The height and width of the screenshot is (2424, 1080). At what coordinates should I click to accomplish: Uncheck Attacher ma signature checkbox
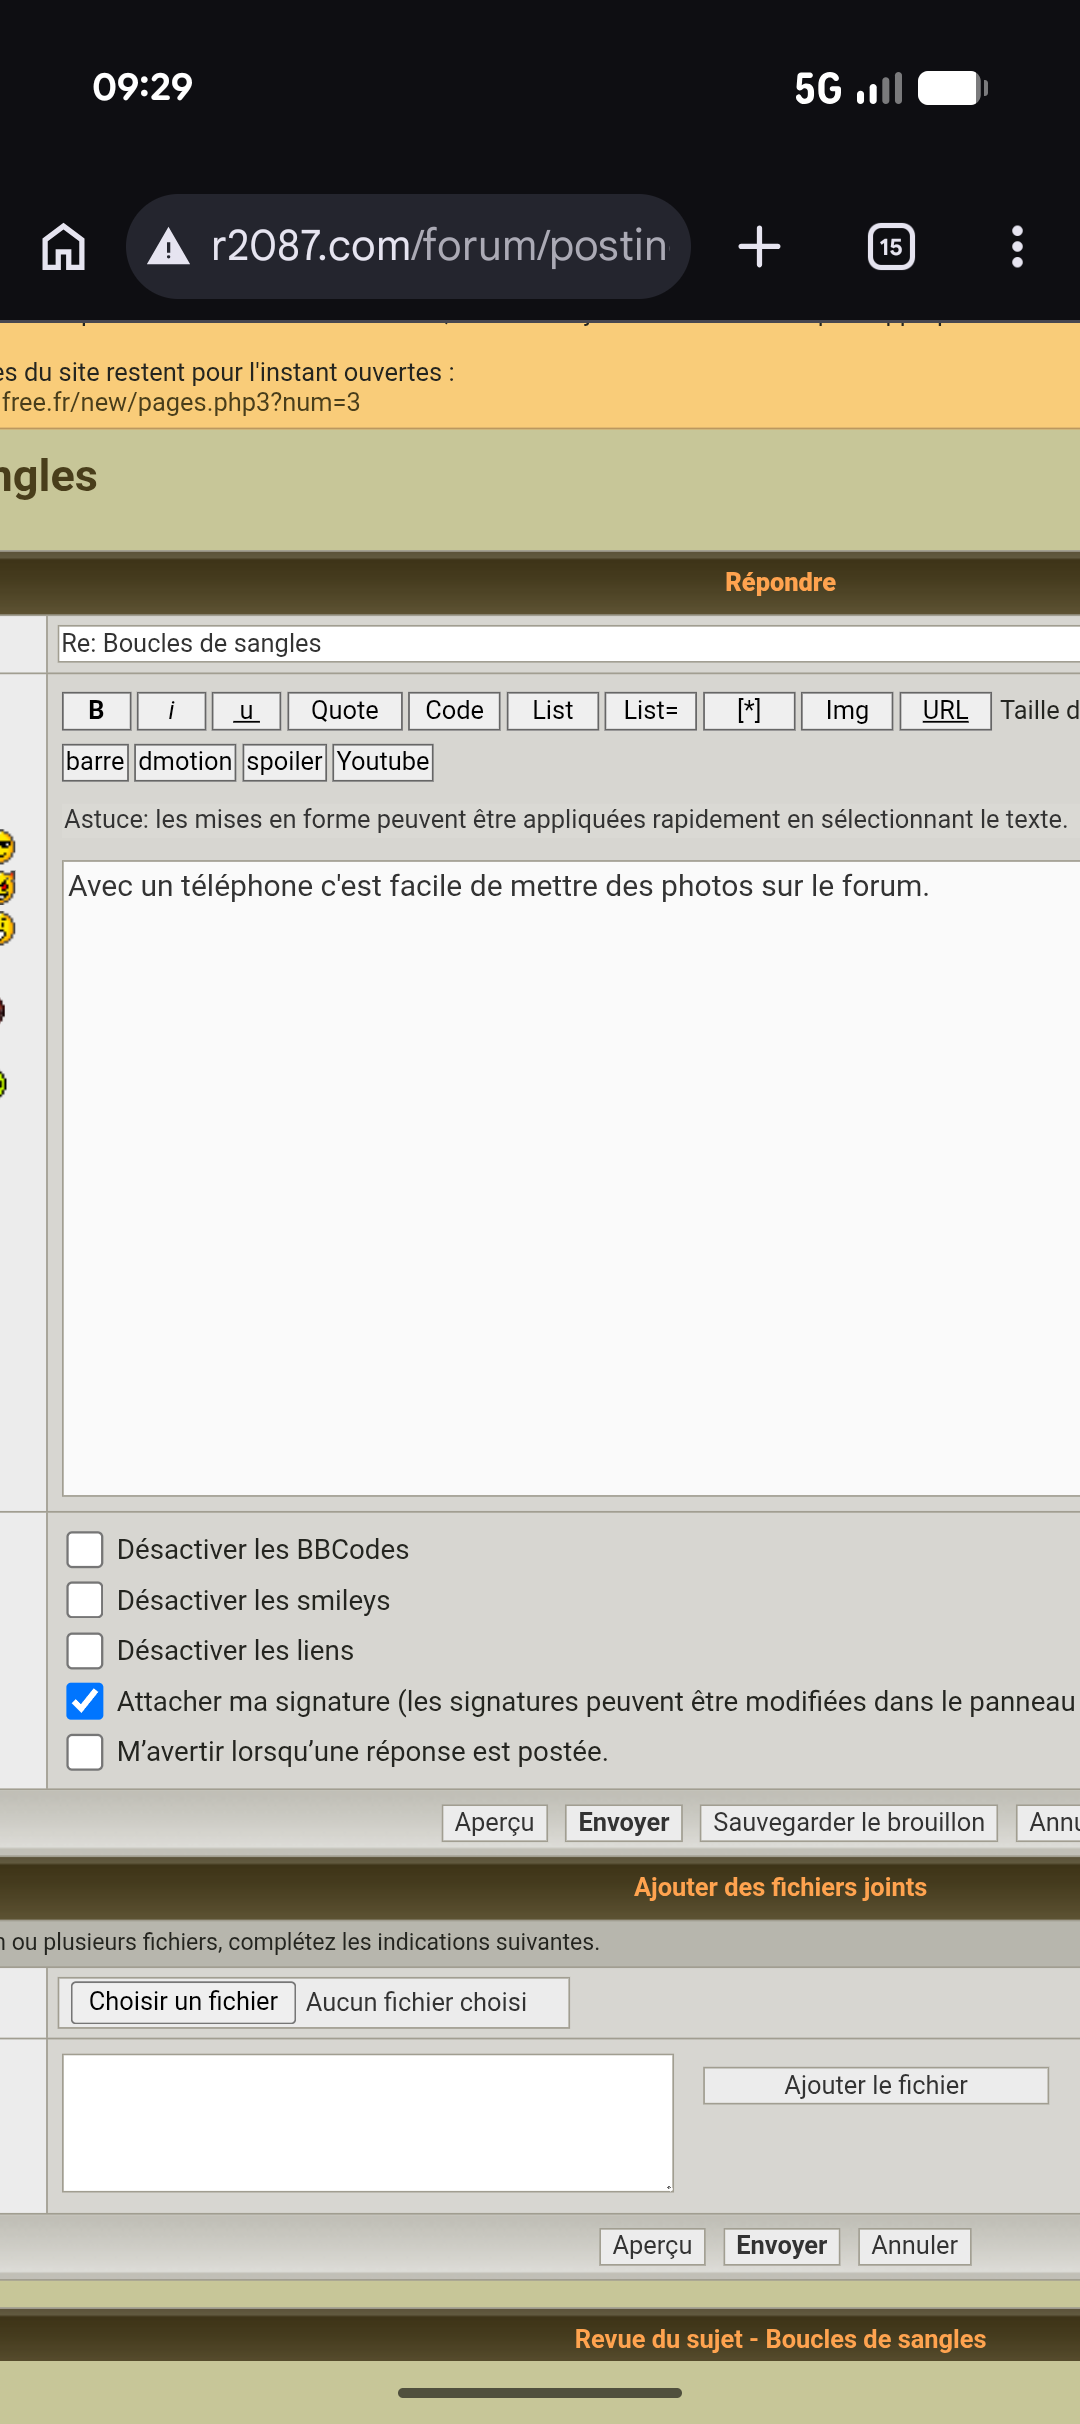tap(85, 1701)
